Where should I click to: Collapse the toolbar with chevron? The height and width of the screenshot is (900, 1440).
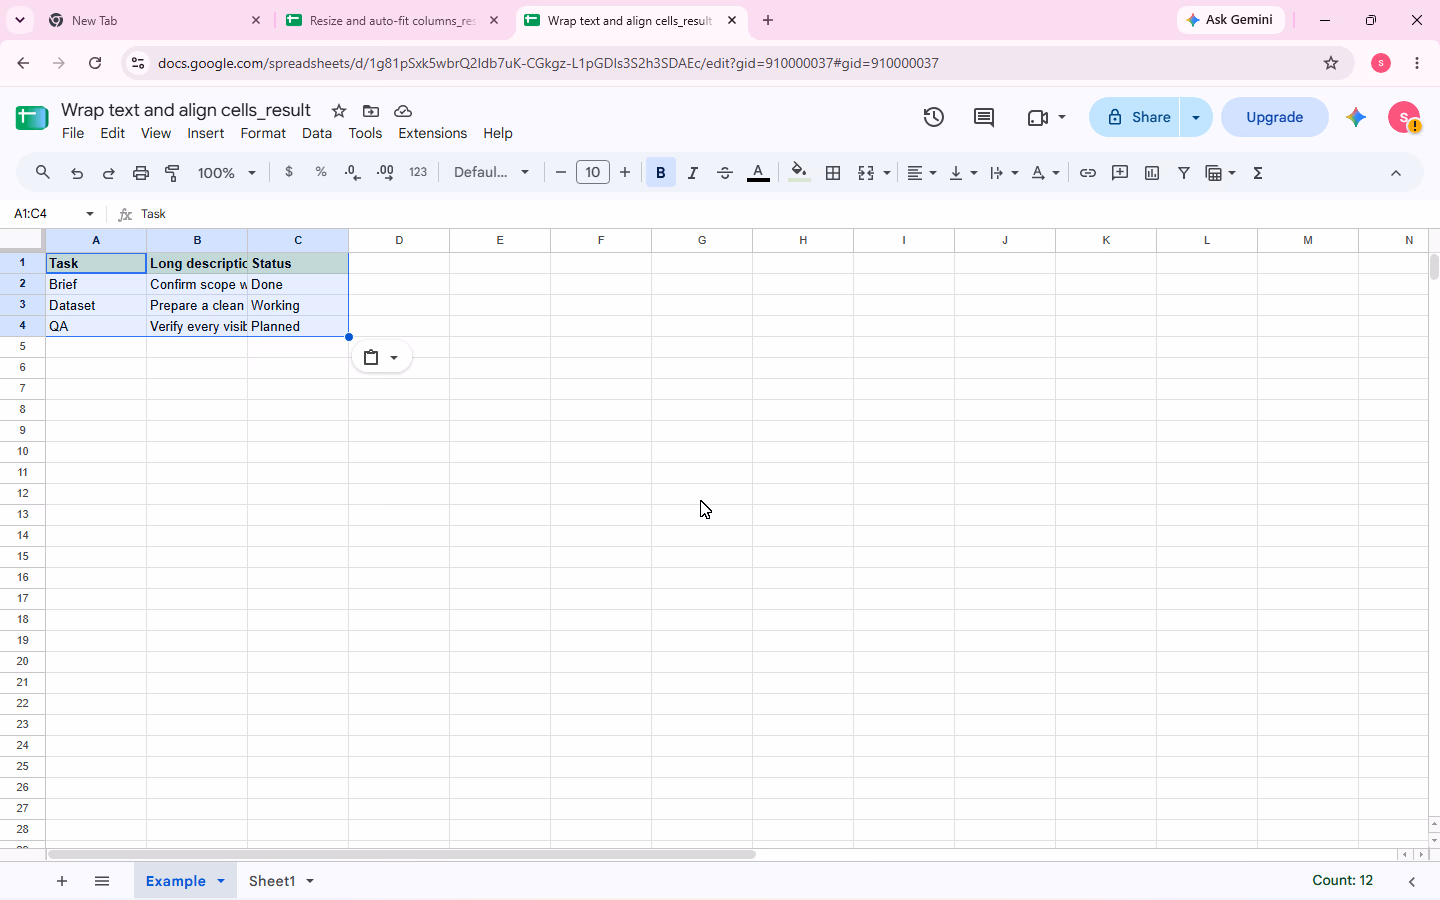(x=1396, y=173)
